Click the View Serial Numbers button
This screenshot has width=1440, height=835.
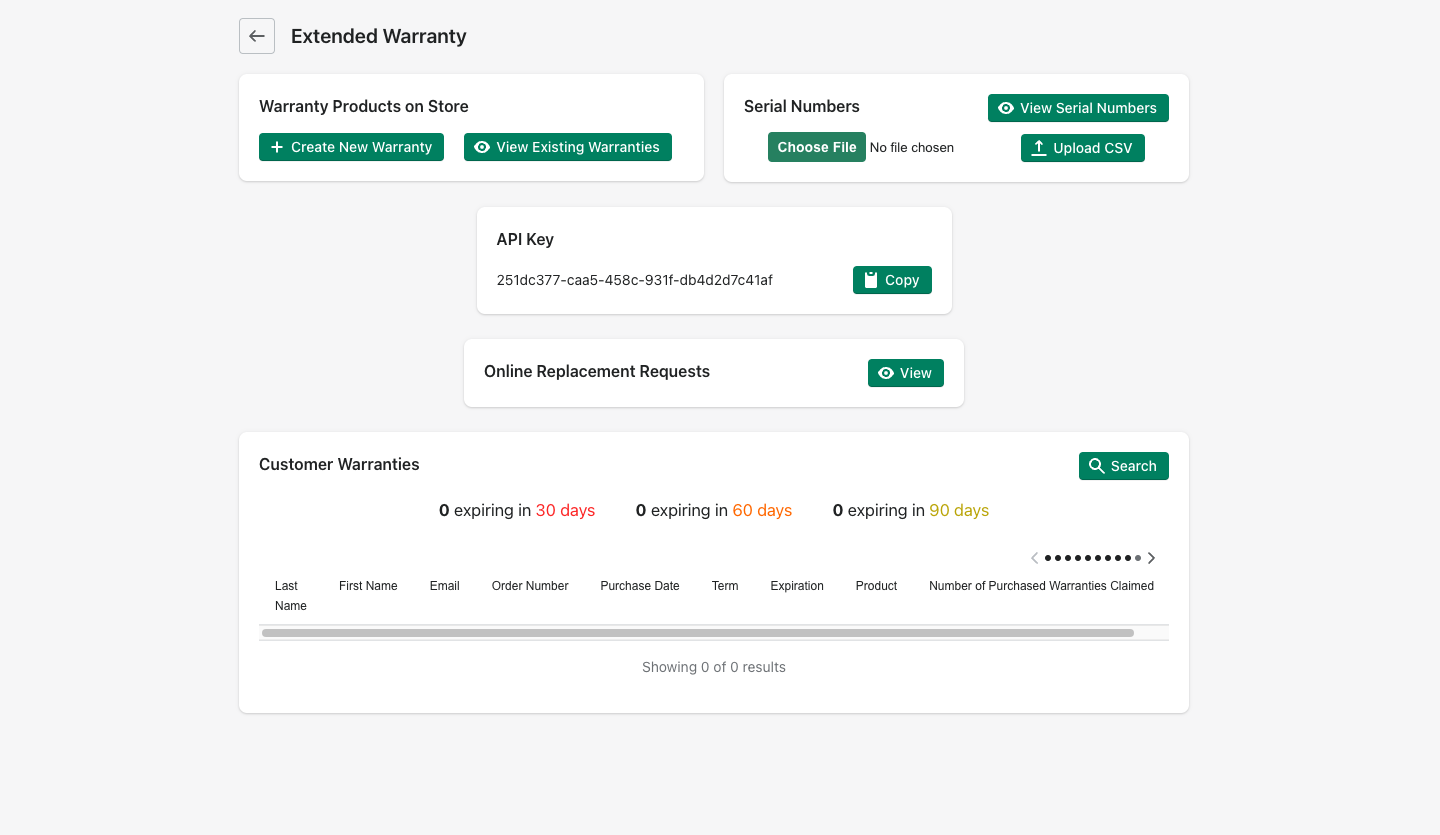[1077, 108]
